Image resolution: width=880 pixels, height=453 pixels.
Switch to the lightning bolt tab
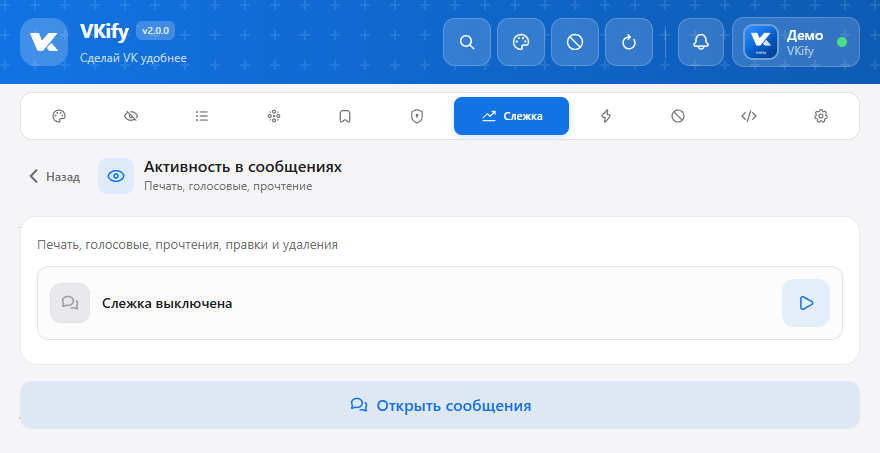click(606, 116)
